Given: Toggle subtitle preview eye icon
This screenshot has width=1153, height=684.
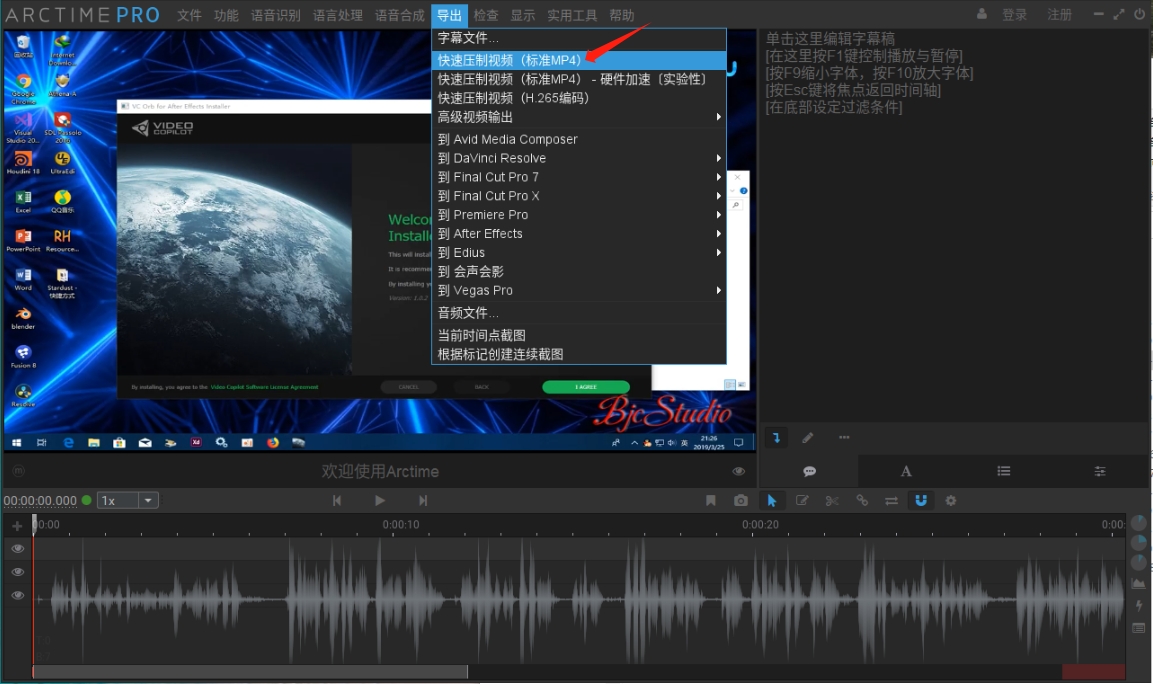Looking at the screenshot, I should point(738,471).
